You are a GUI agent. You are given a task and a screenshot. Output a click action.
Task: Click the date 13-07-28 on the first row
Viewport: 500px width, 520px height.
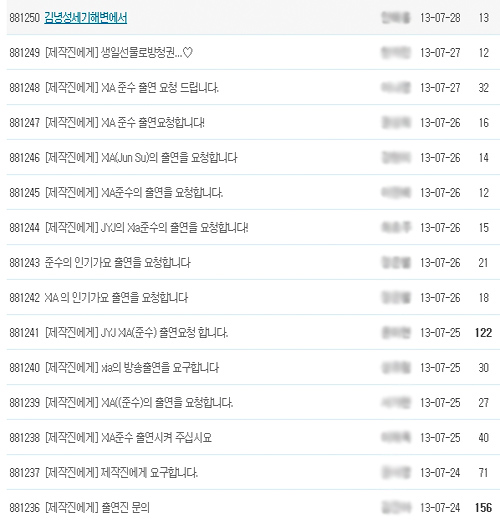point(440,18)
